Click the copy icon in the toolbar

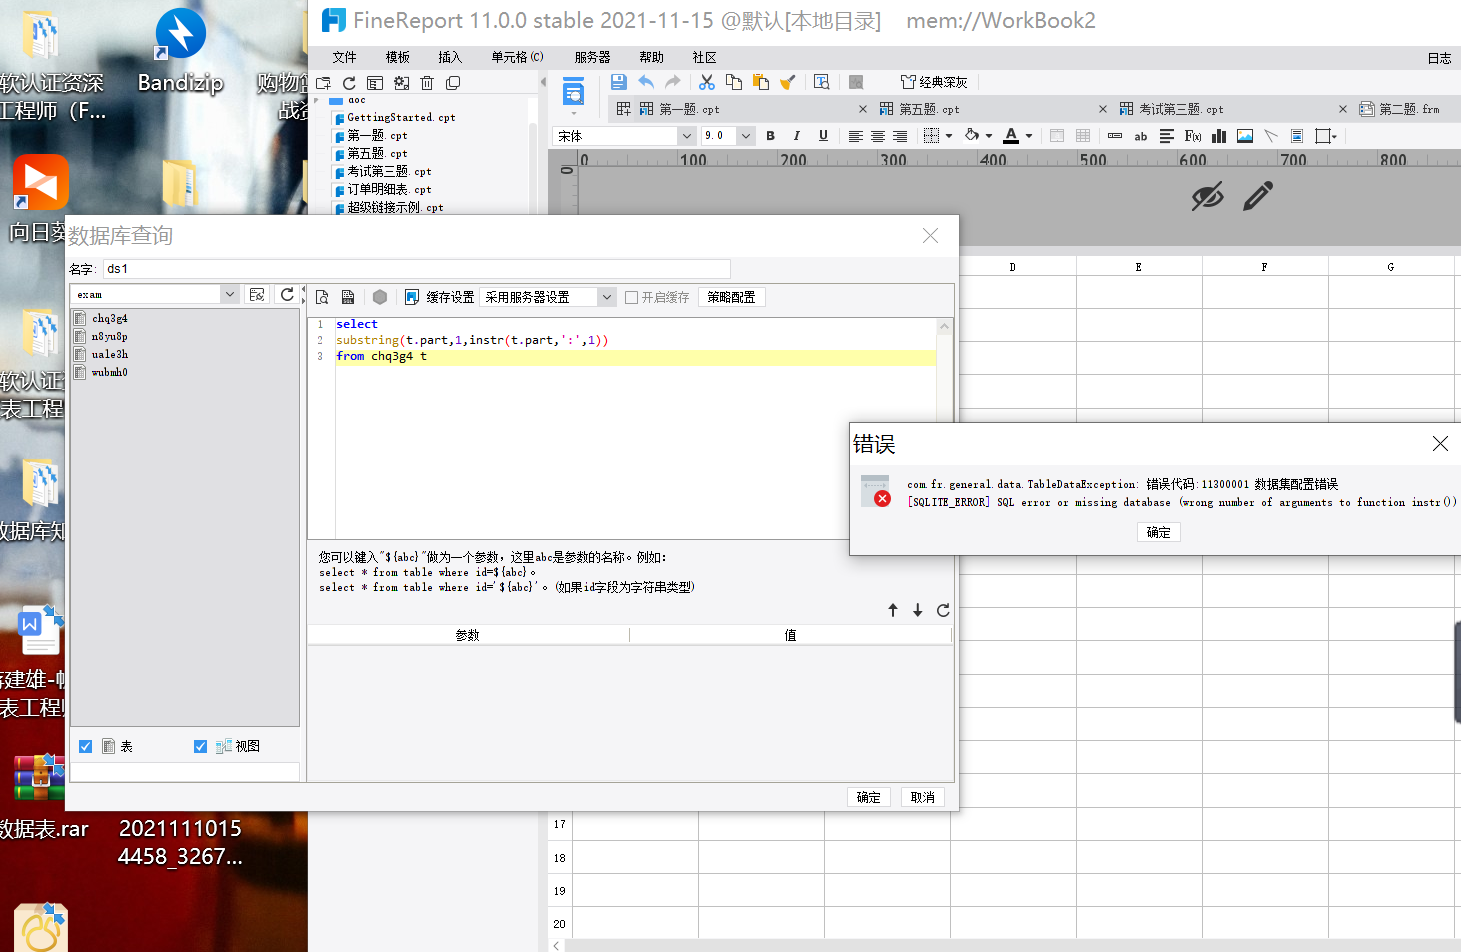click(x=734, y=82)
